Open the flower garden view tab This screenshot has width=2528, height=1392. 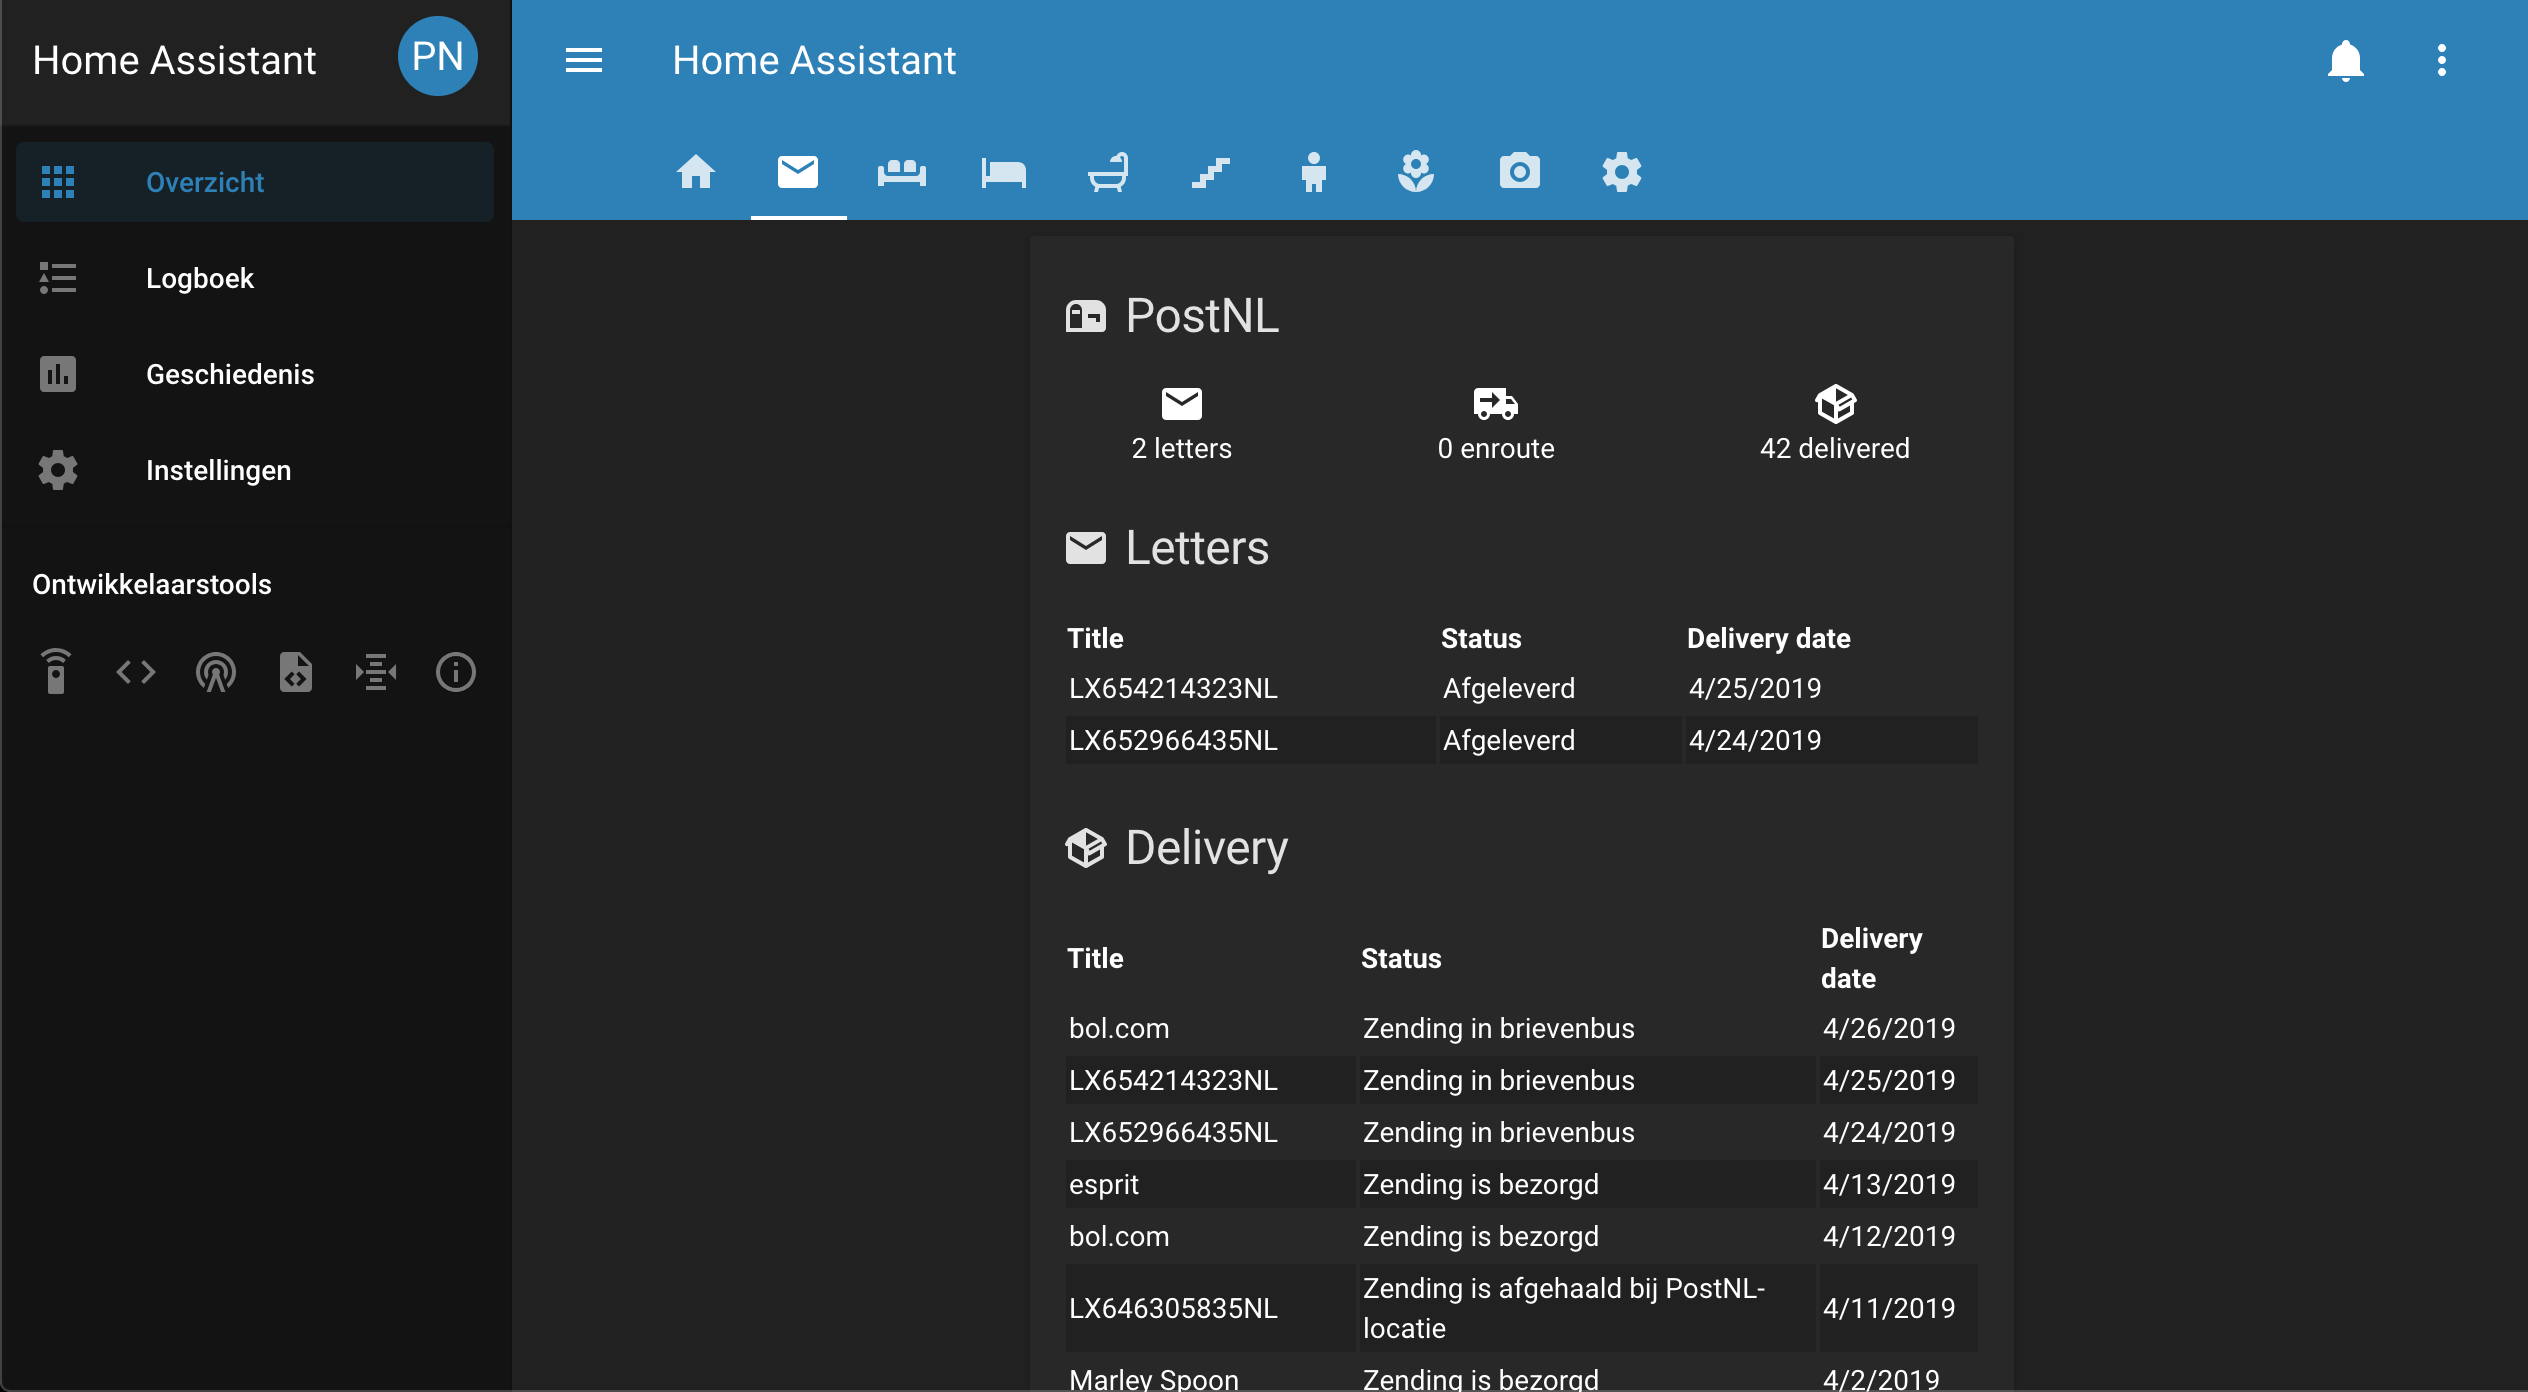[1416, 172]
